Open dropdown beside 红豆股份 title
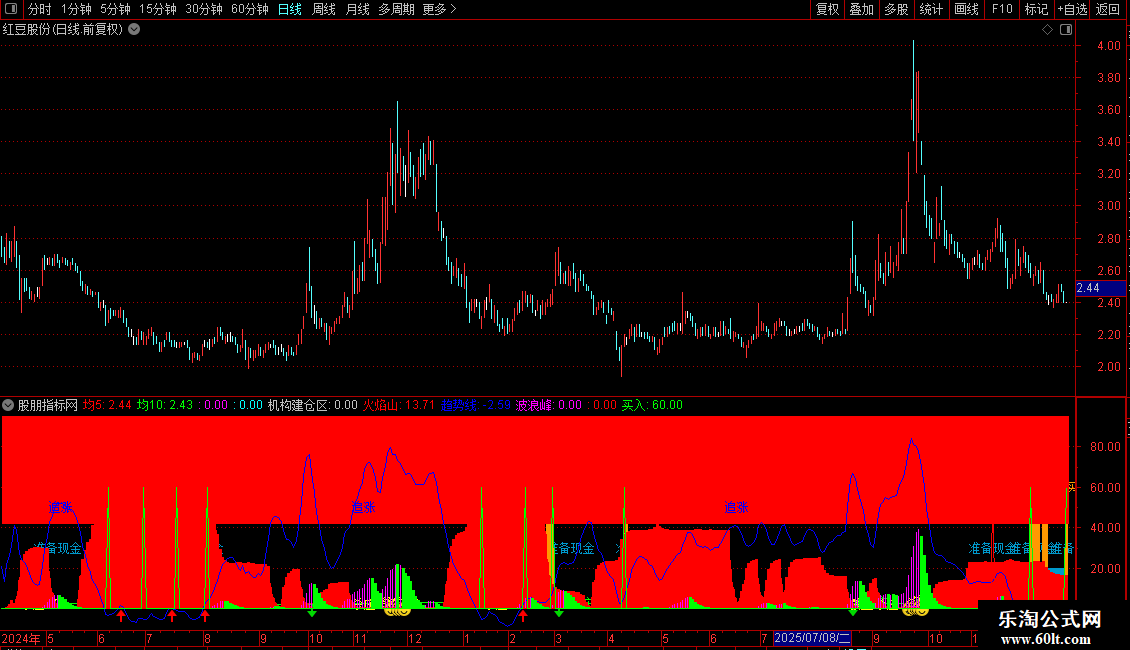The height and width of the screenshot is (650, 1130). [x=134, y=30]
